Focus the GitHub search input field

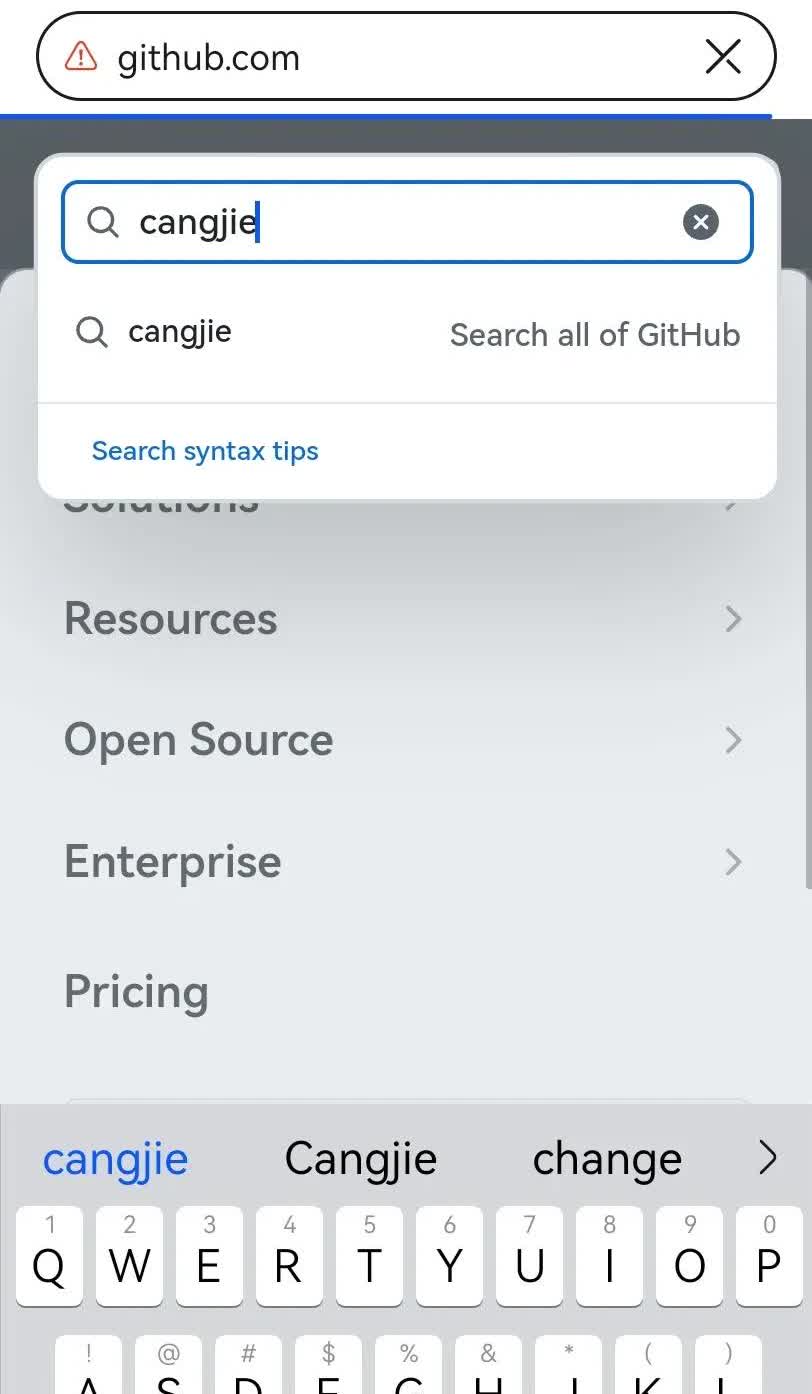400,222
